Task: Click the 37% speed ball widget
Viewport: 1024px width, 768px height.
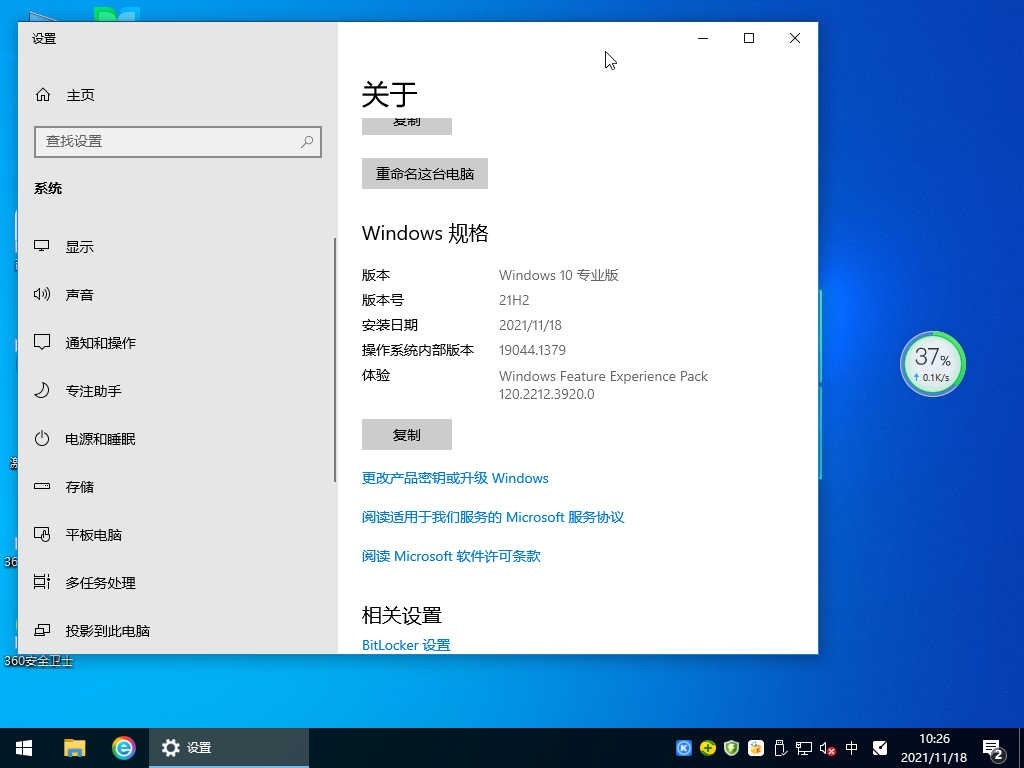Action: click(x=932, y=363)
